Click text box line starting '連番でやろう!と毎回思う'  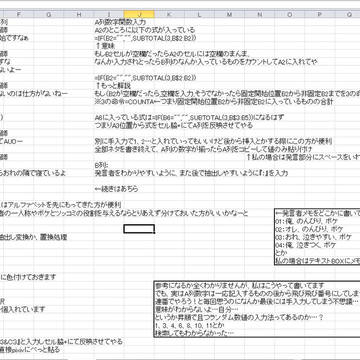pyautogui.click(x=257, y=302)
